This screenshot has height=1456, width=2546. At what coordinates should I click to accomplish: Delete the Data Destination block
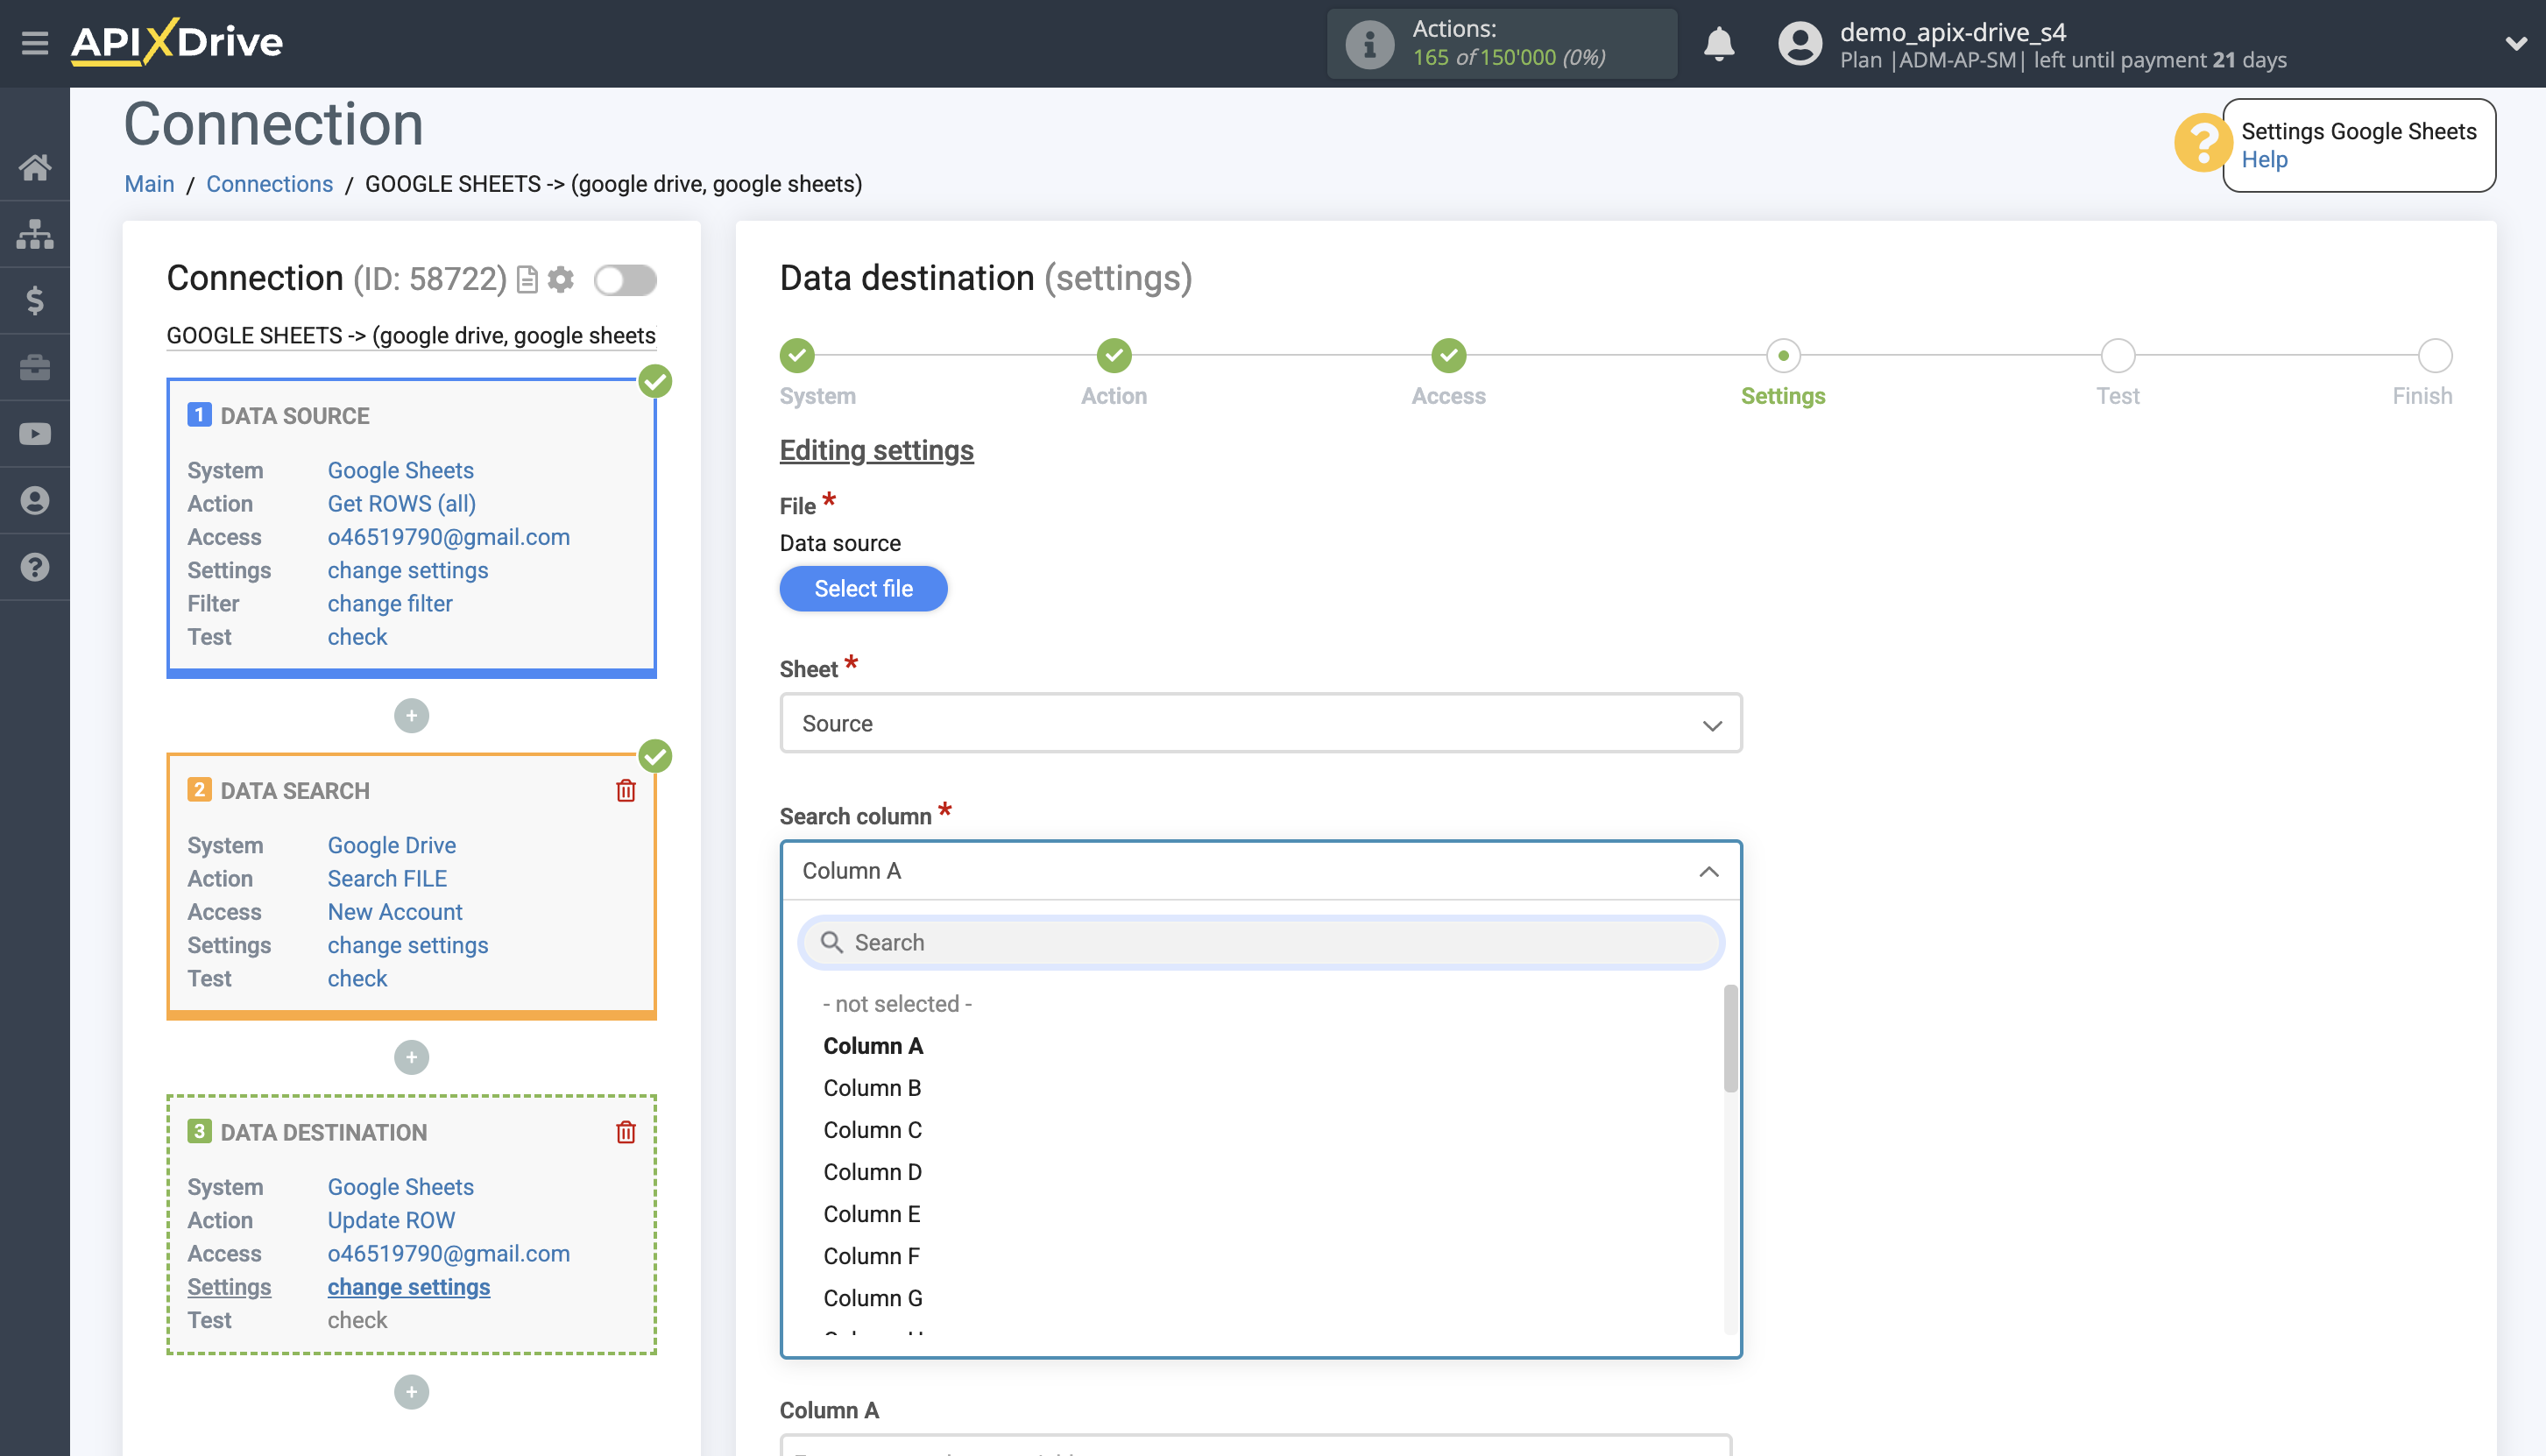pyautogui.click(x=626, y=1132)
